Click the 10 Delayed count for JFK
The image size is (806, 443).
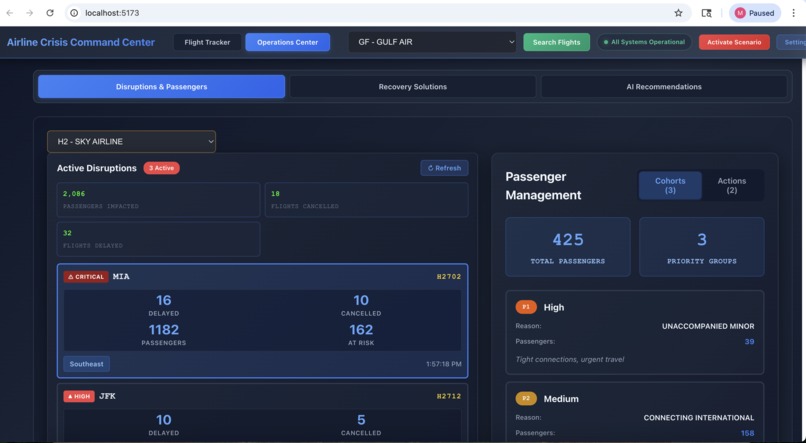163,420
